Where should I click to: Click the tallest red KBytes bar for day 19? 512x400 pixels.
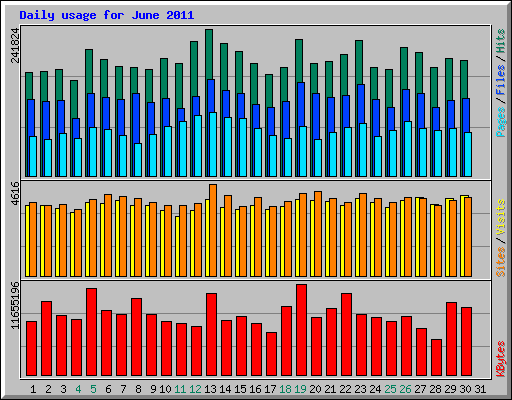(x=301, y=330)
